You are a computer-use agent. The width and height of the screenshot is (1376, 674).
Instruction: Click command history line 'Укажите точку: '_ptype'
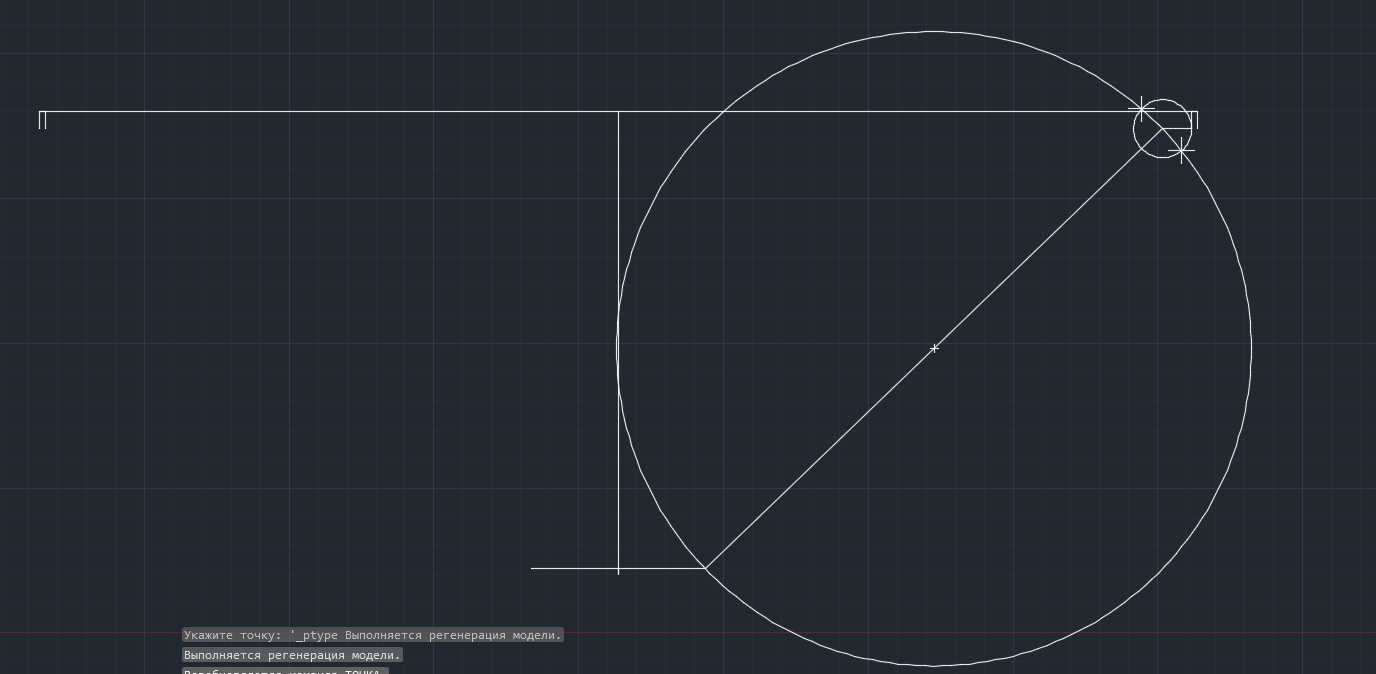click(x=373, y=635)
